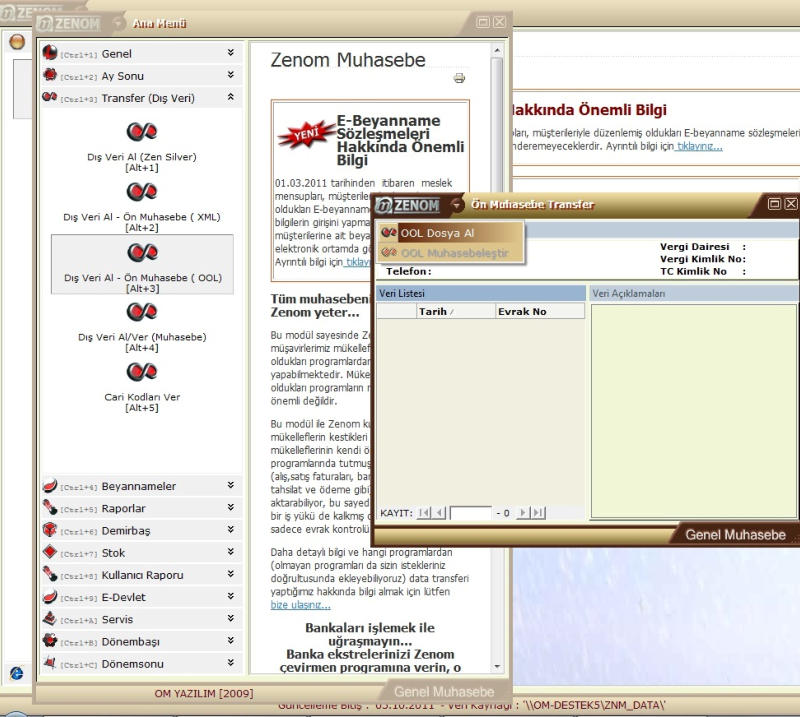Image resolution: width=800 pixels, height=717 pixels.
Task: Click the KAYIT record number field
Action: pyautogui.click(x=470, y=513)
